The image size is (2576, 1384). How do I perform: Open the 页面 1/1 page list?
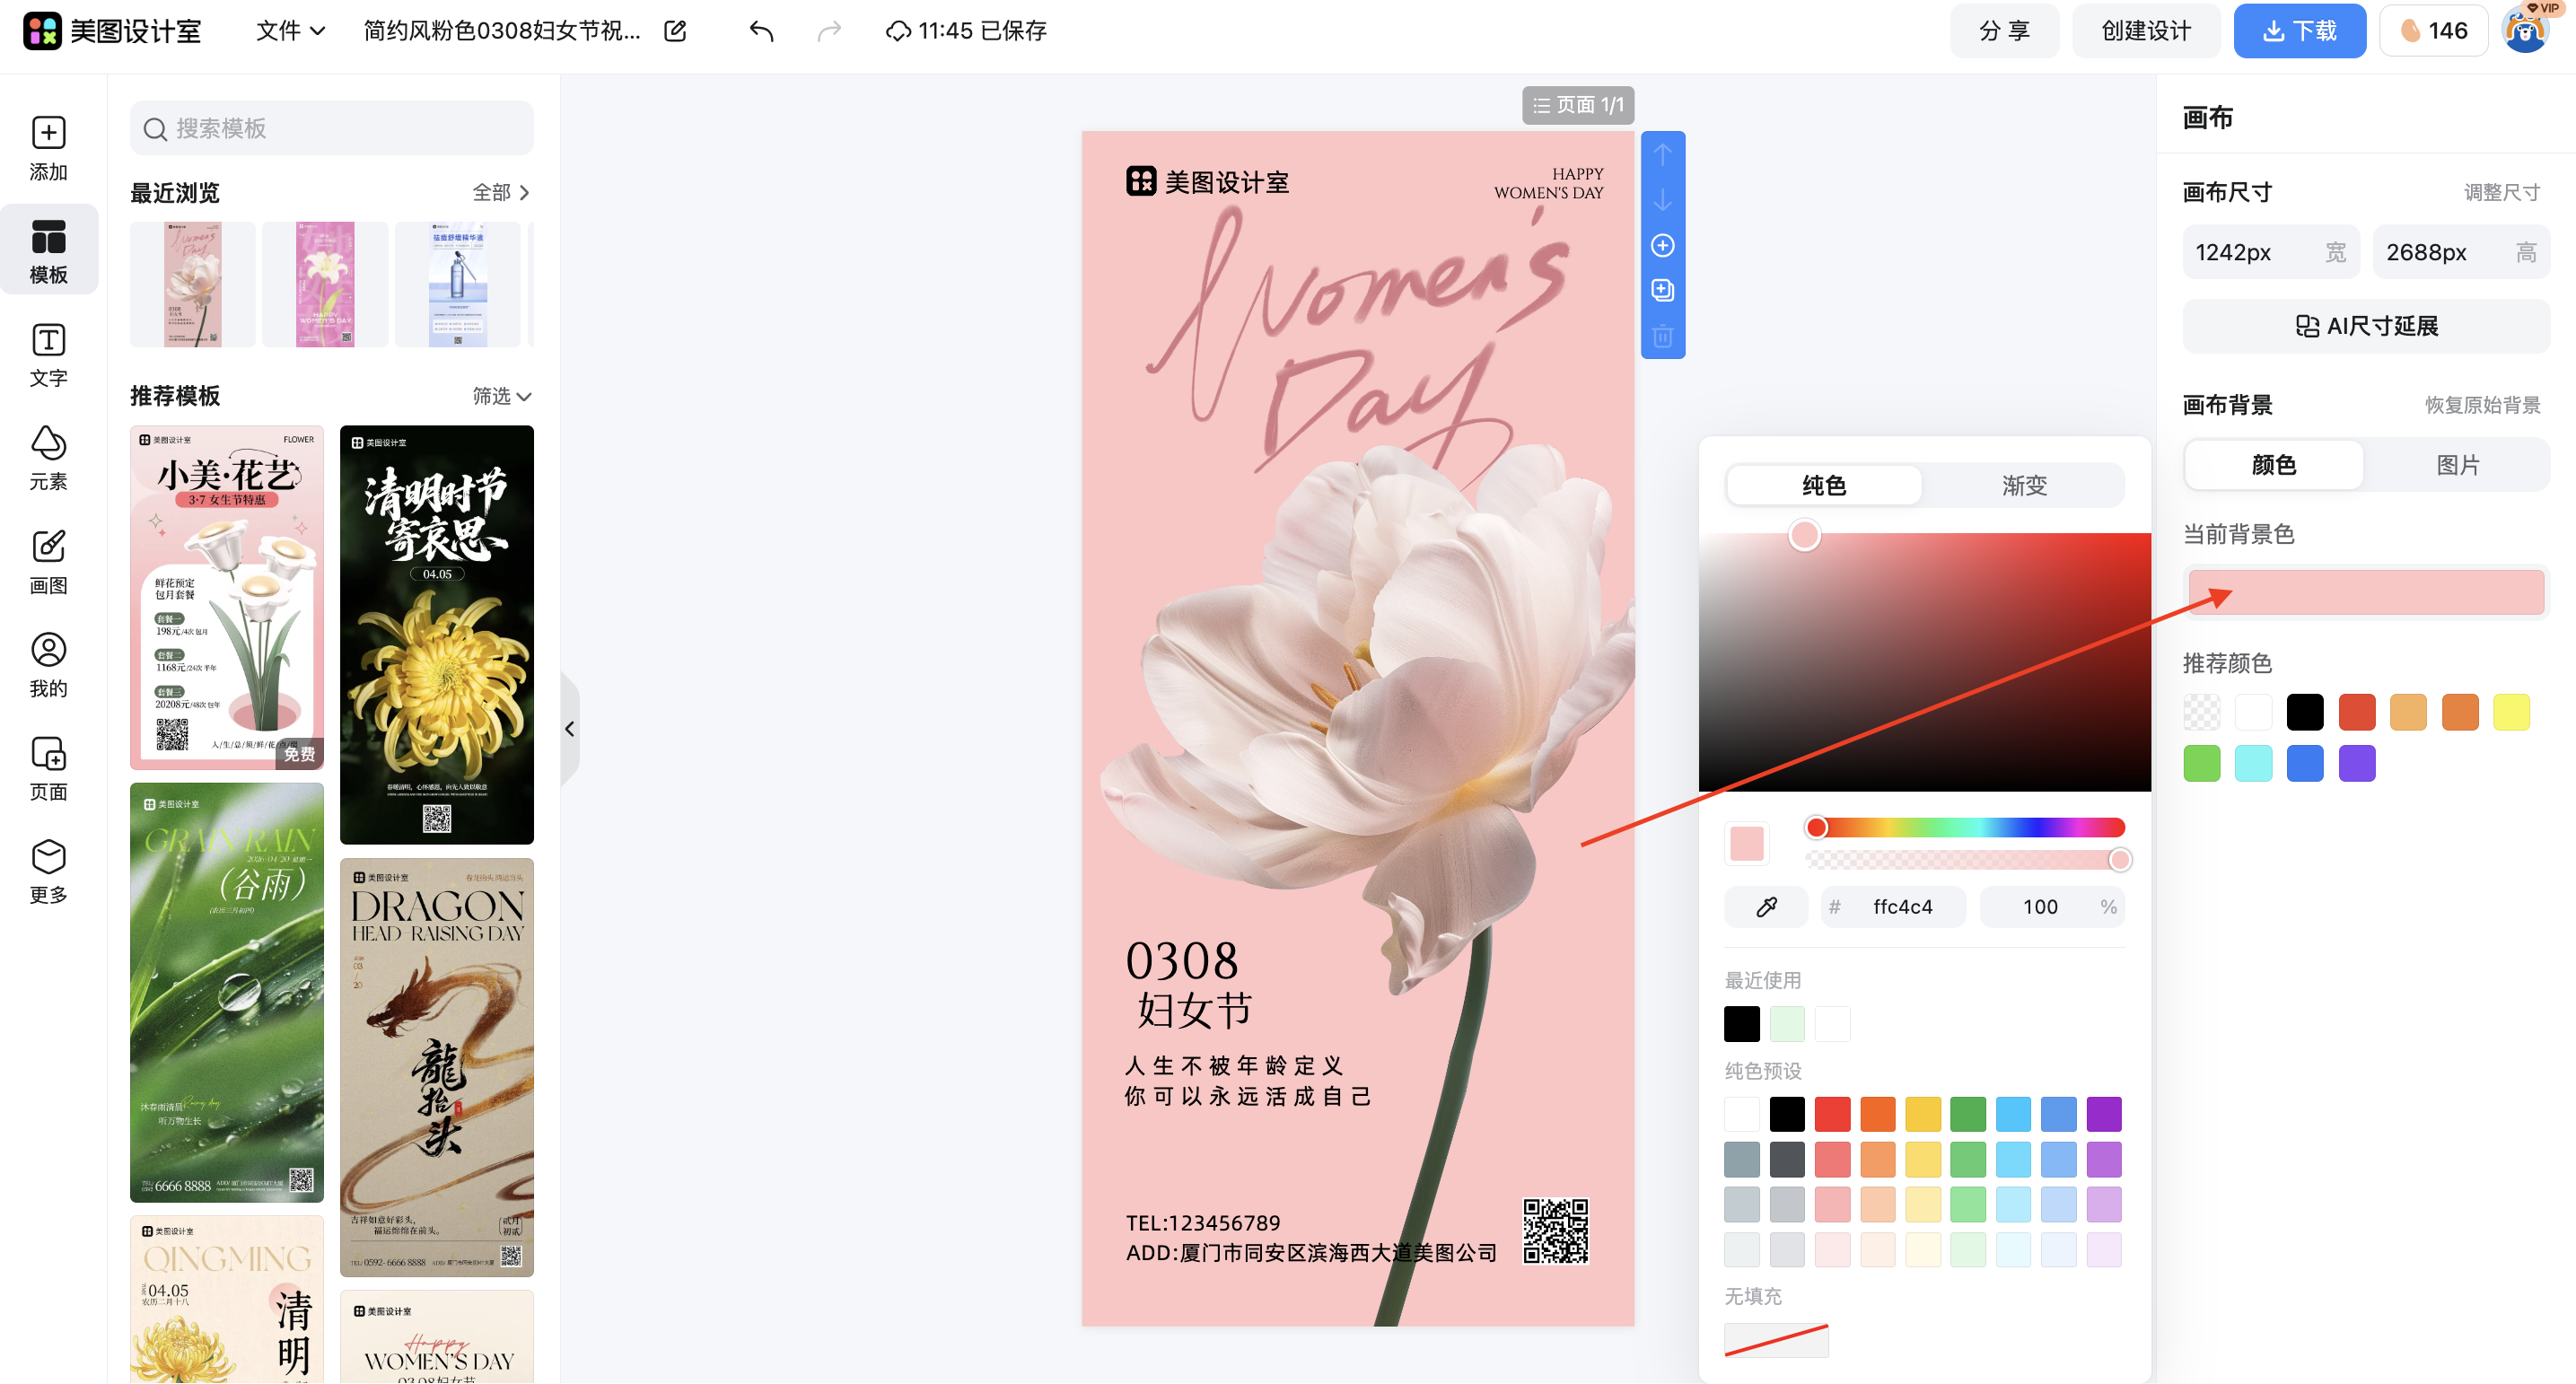point(1577,105)
